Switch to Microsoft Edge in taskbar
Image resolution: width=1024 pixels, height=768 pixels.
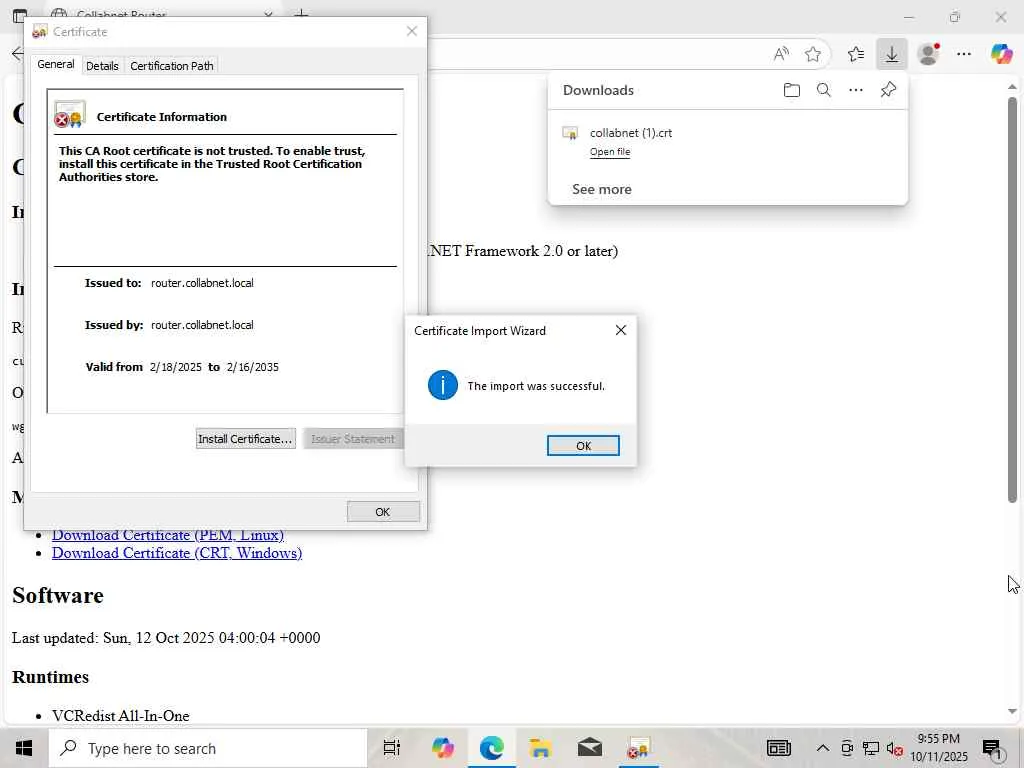click(492, 748)
